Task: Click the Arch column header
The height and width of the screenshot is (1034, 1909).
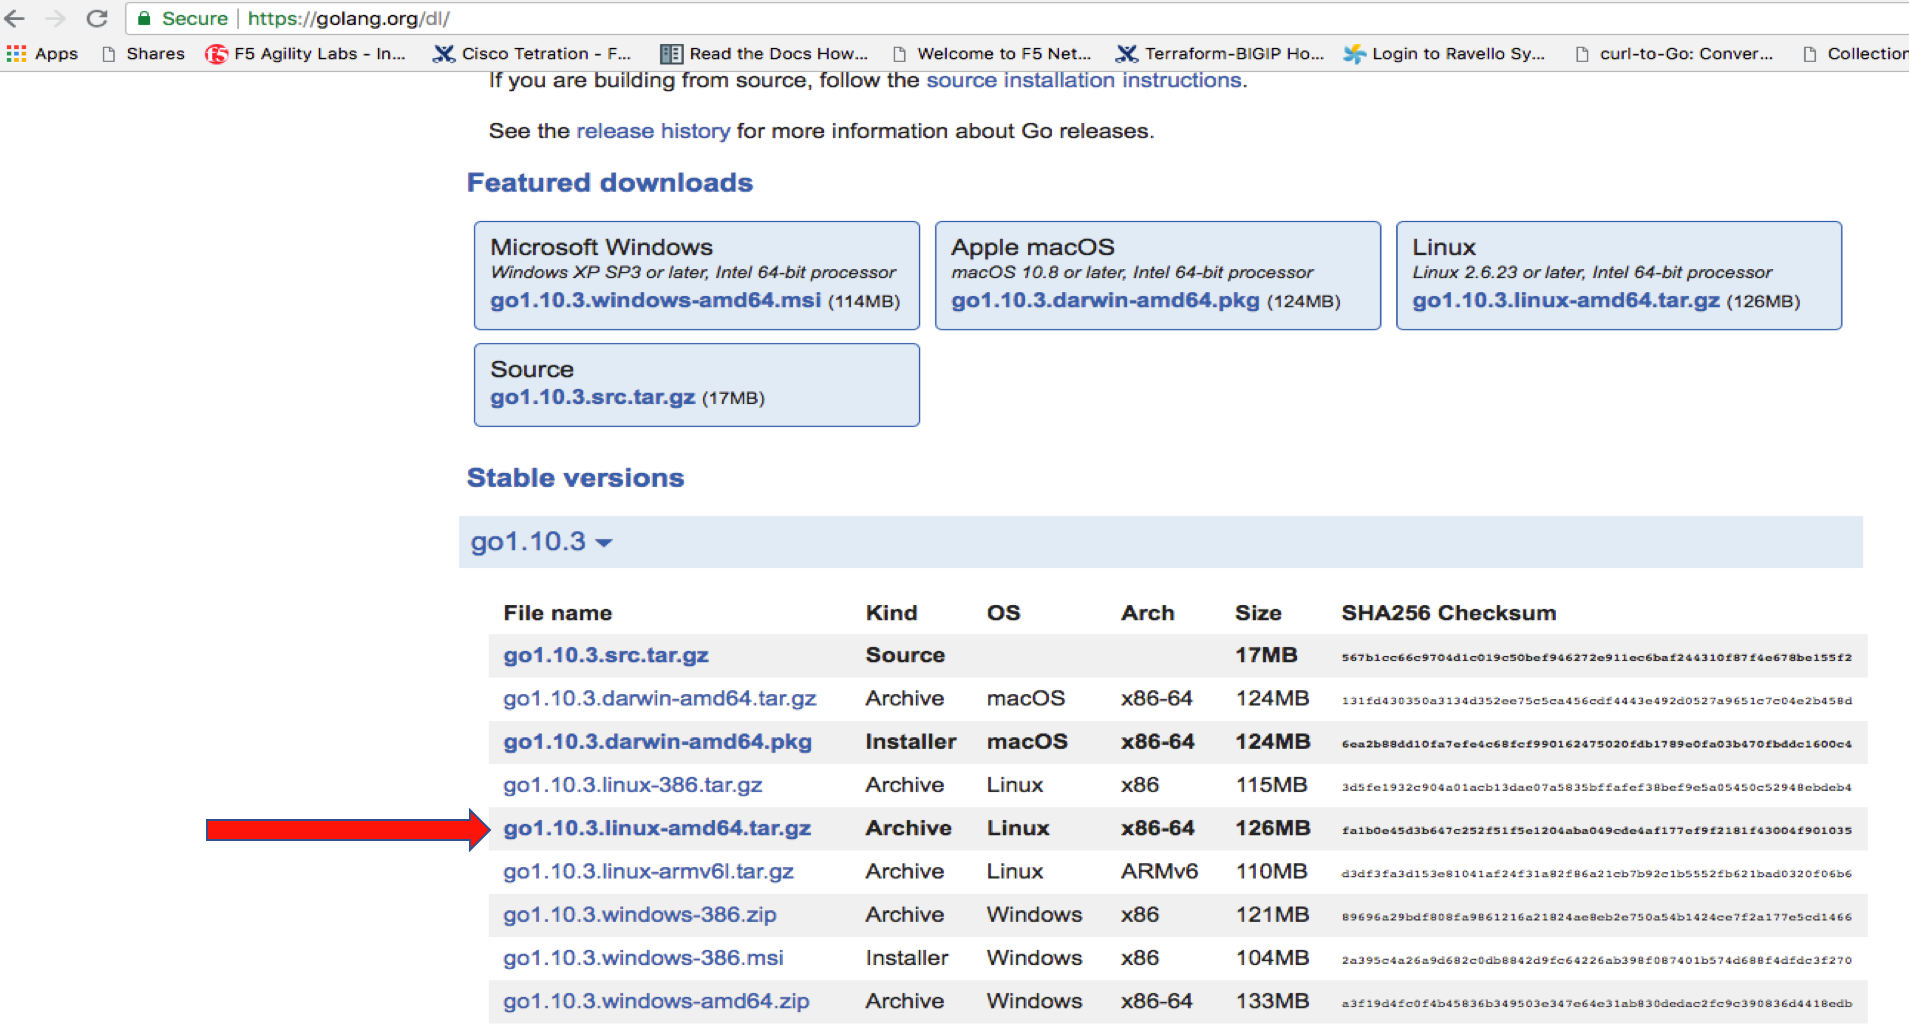Action: coord(1148,613)
